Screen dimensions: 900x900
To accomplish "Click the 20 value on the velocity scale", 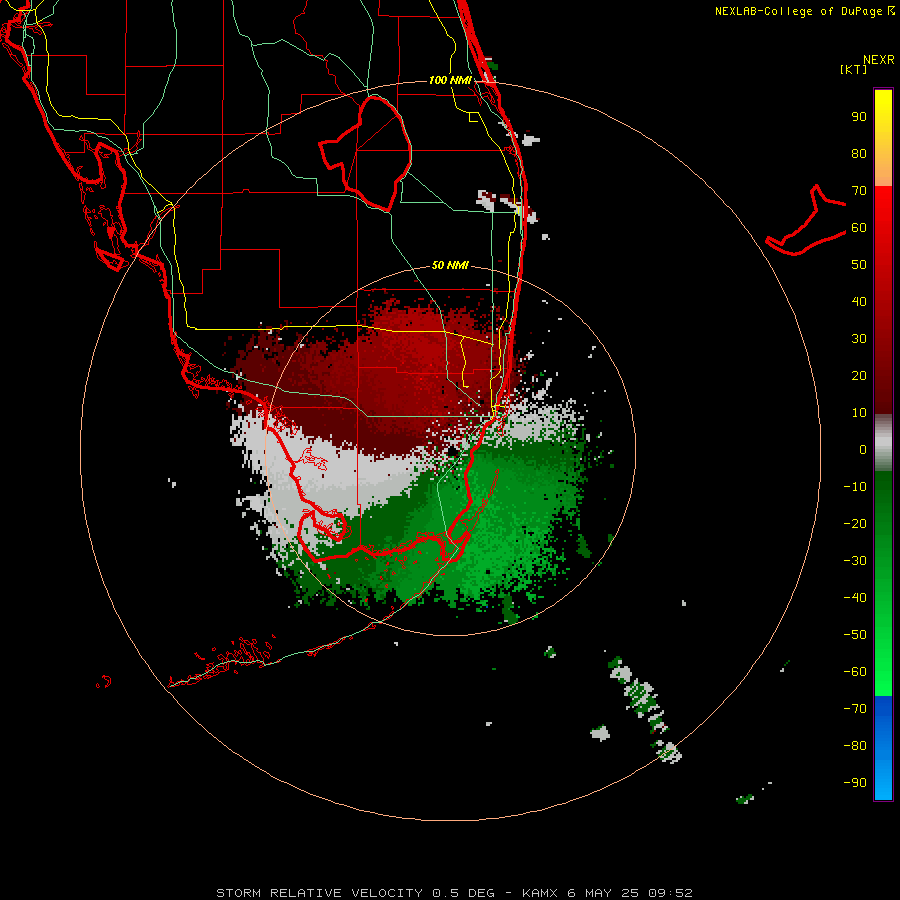I will [859, 376].
